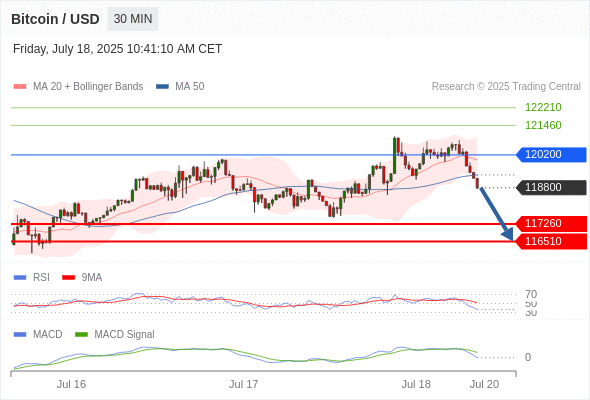Image resolution: width=590 pixels, height=400 pixels.
Task: Click the 116510 support price tag
Action: point(551,241)
